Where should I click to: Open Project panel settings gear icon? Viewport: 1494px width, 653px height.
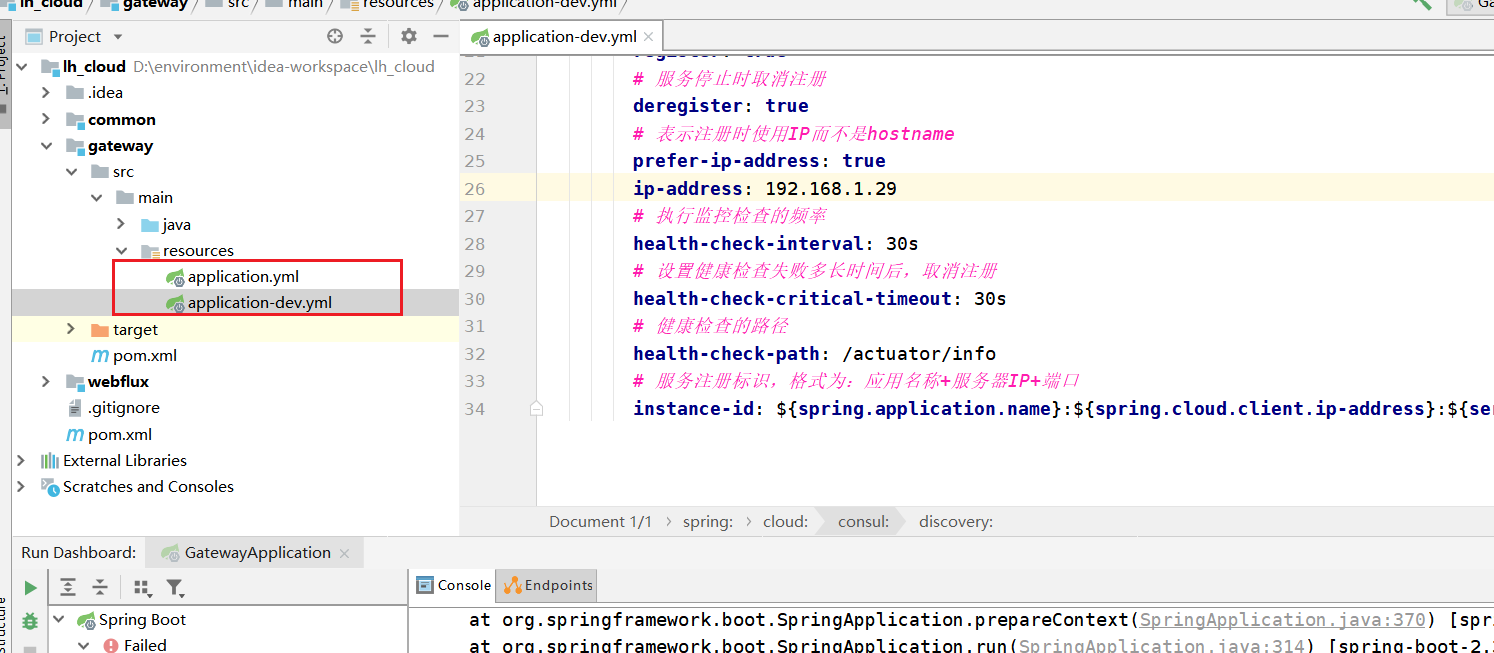coord(408,35)
